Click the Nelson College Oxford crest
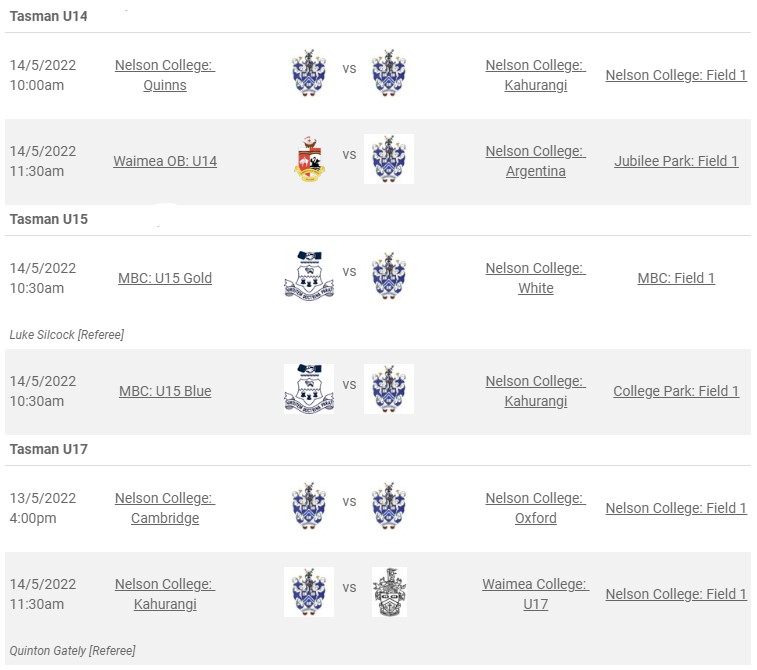The width and height of the screenshot is (757, 670). tap(389, 506)
